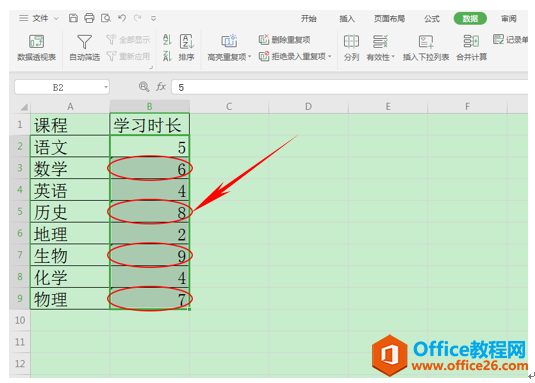The width and height of the screenshot is (535, 383).
Task: Expand the Name Box dropdown arrow
Action: point(106,88)
